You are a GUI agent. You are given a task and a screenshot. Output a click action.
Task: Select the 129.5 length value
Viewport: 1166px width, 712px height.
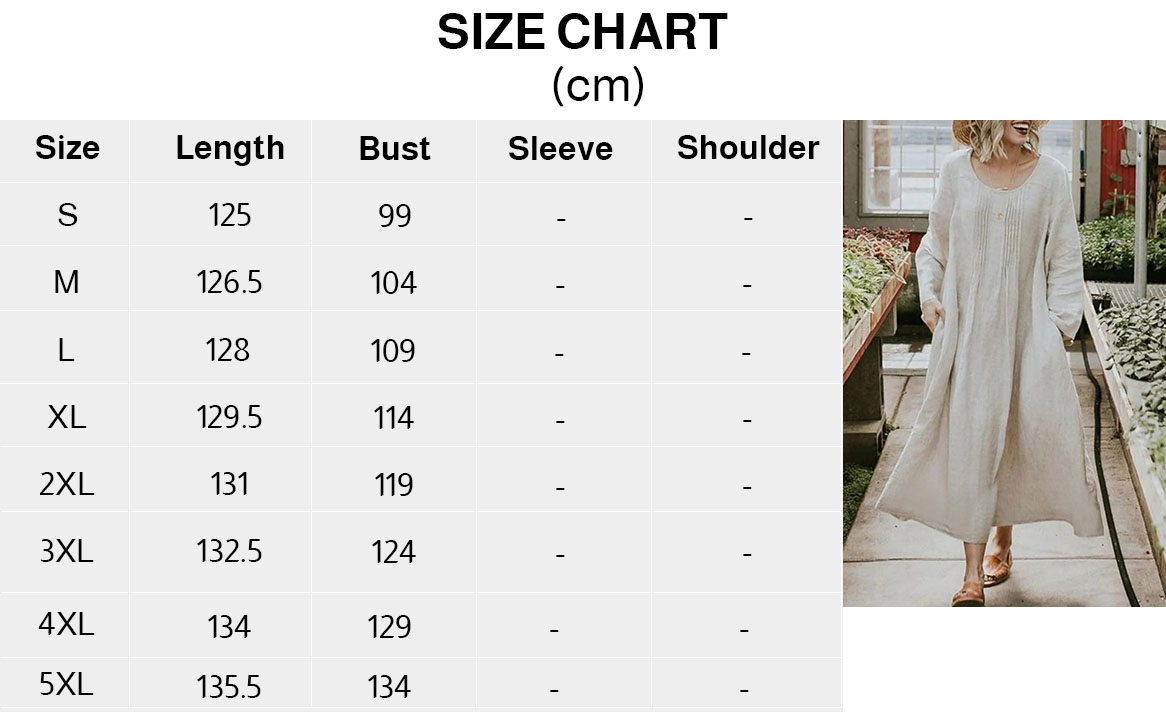pyautogui.click(x=229, y=417)
